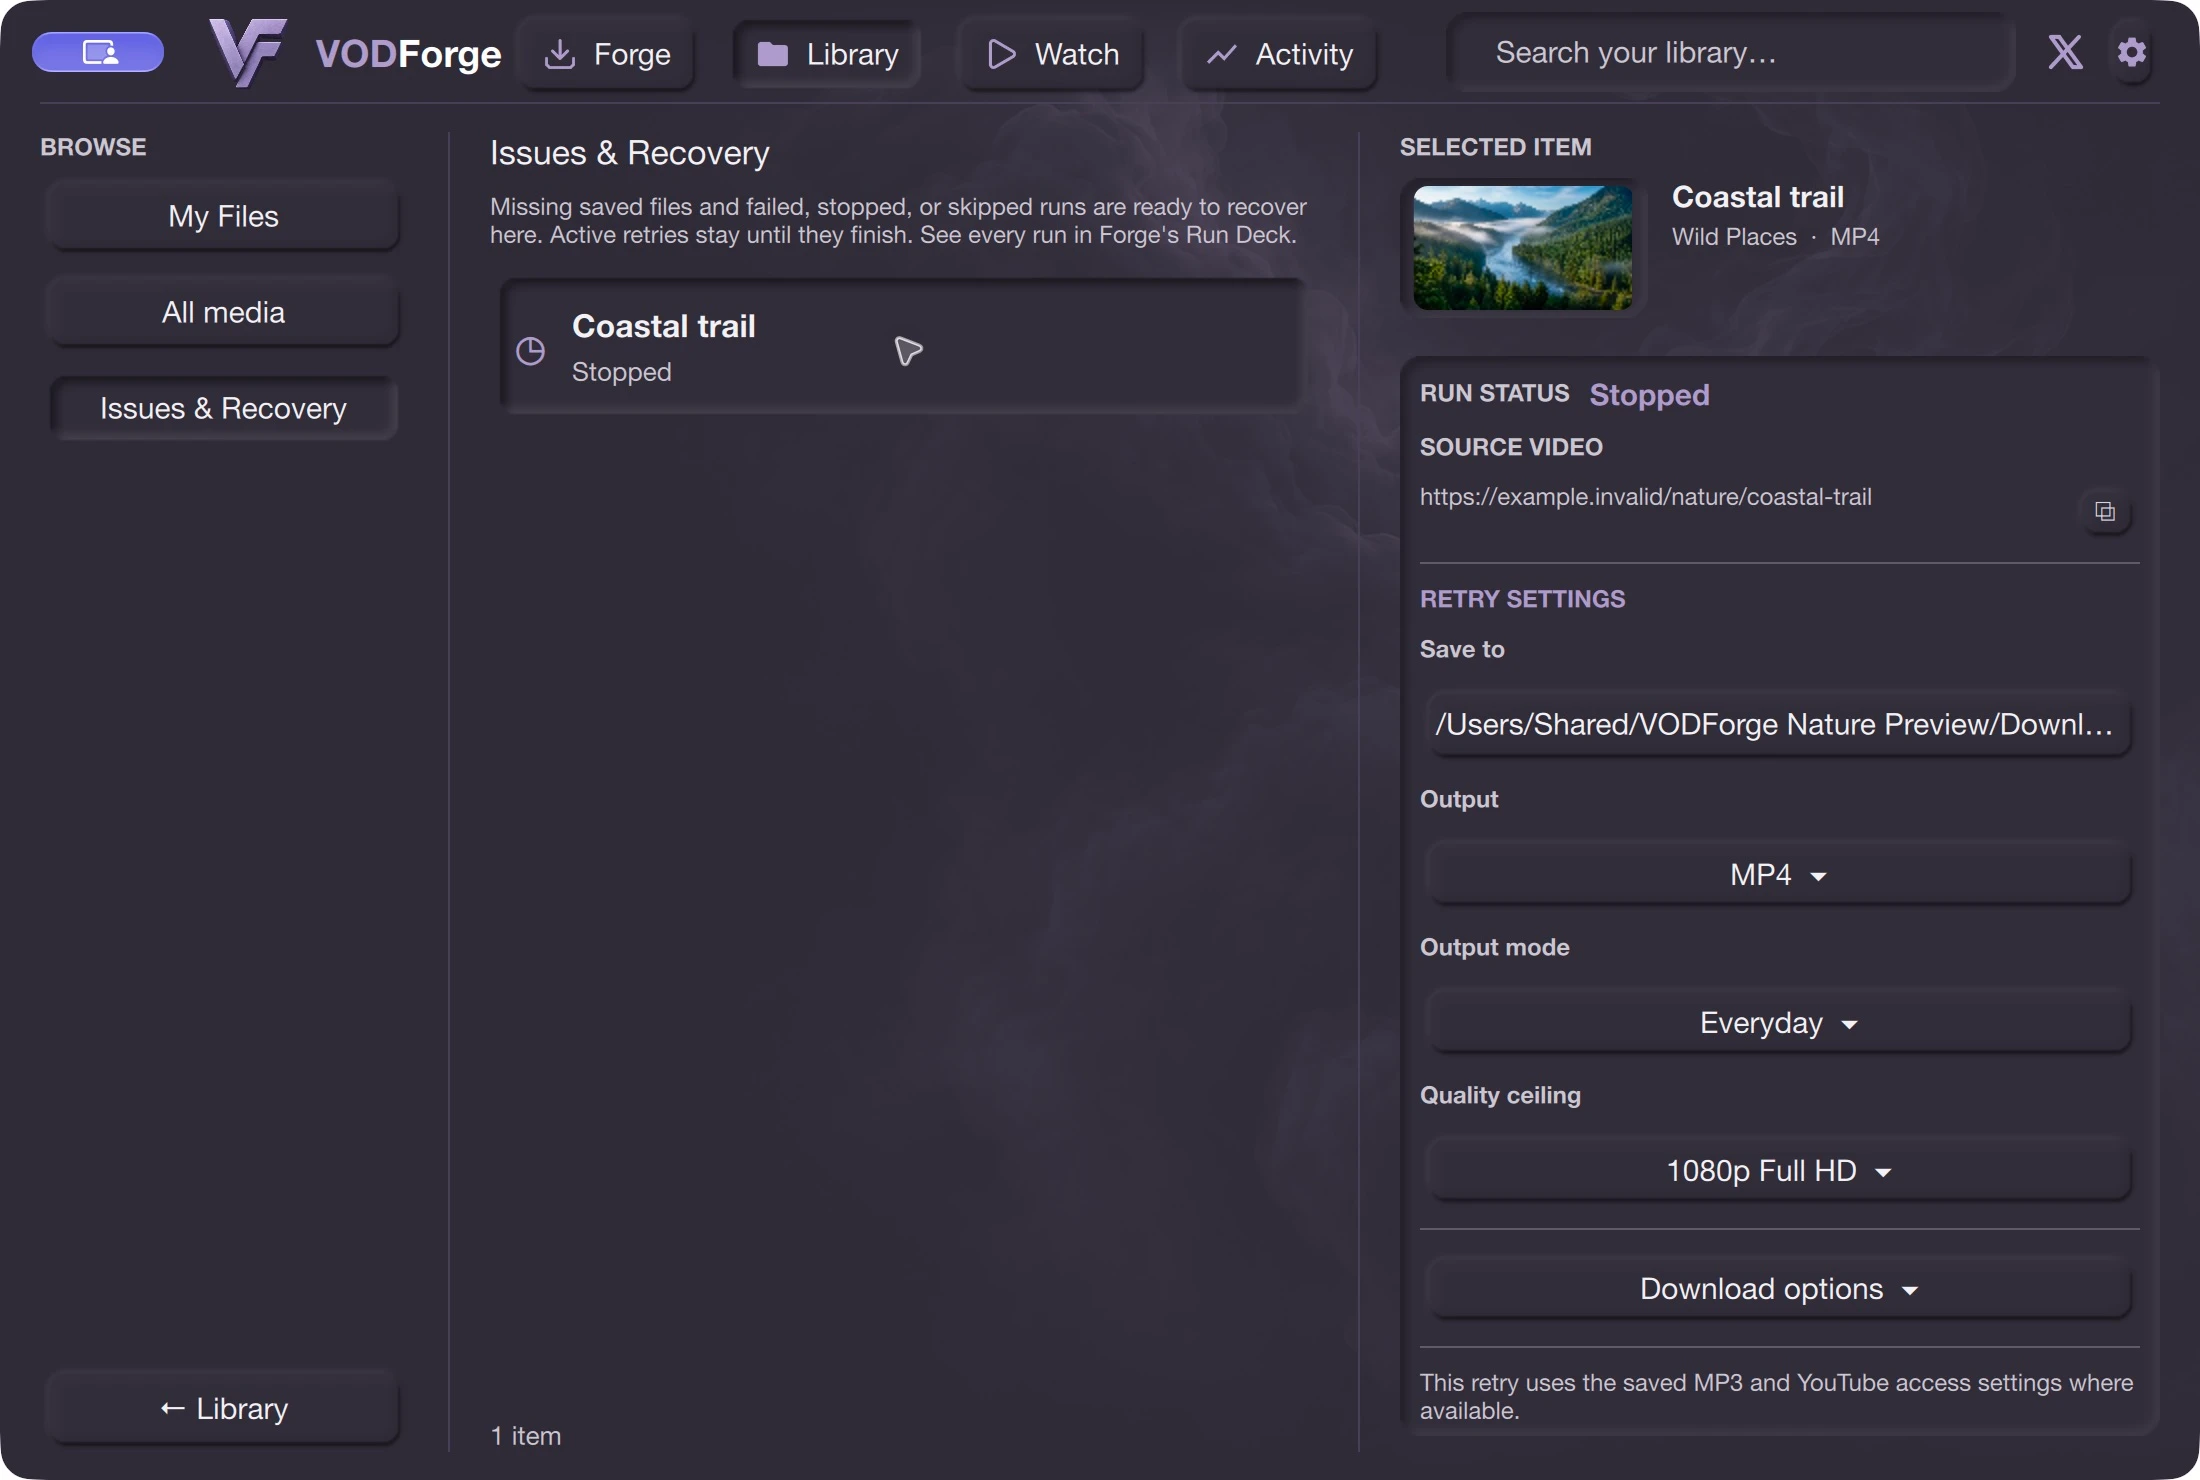Click the Watch play triangle icon
Image resolution: width=2200 pixels, height=1480 pixels.
(x=1001, y=54)
